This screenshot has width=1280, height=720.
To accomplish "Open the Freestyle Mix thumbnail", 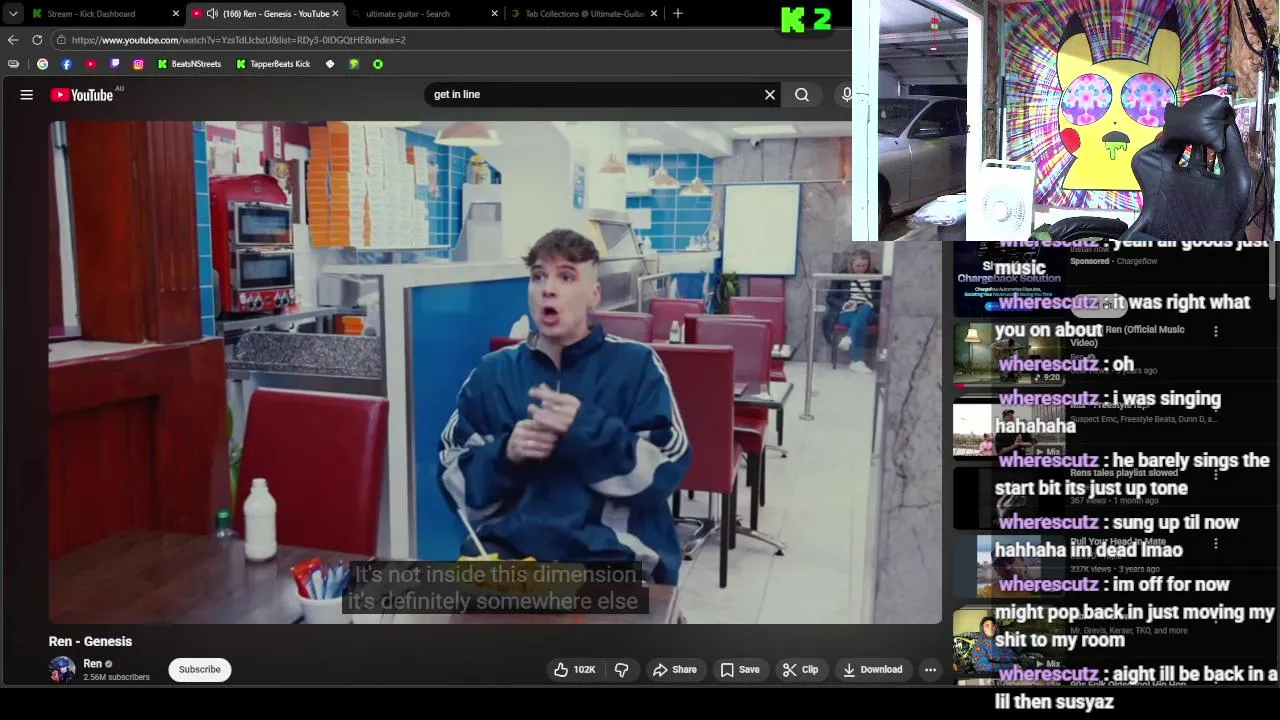I will (x=1008, y=428).
